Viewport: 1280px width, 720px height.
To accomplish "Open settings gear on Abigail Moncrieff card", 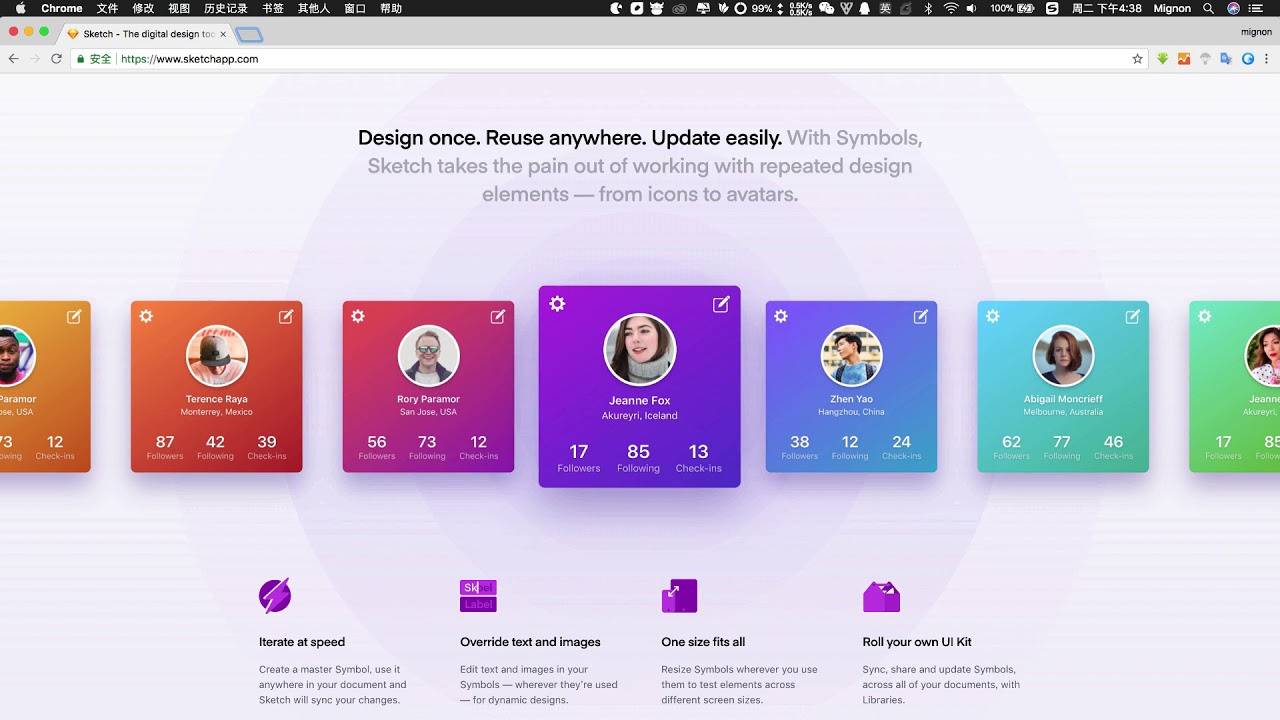I will pyautogui.click(x=993, y=316).
